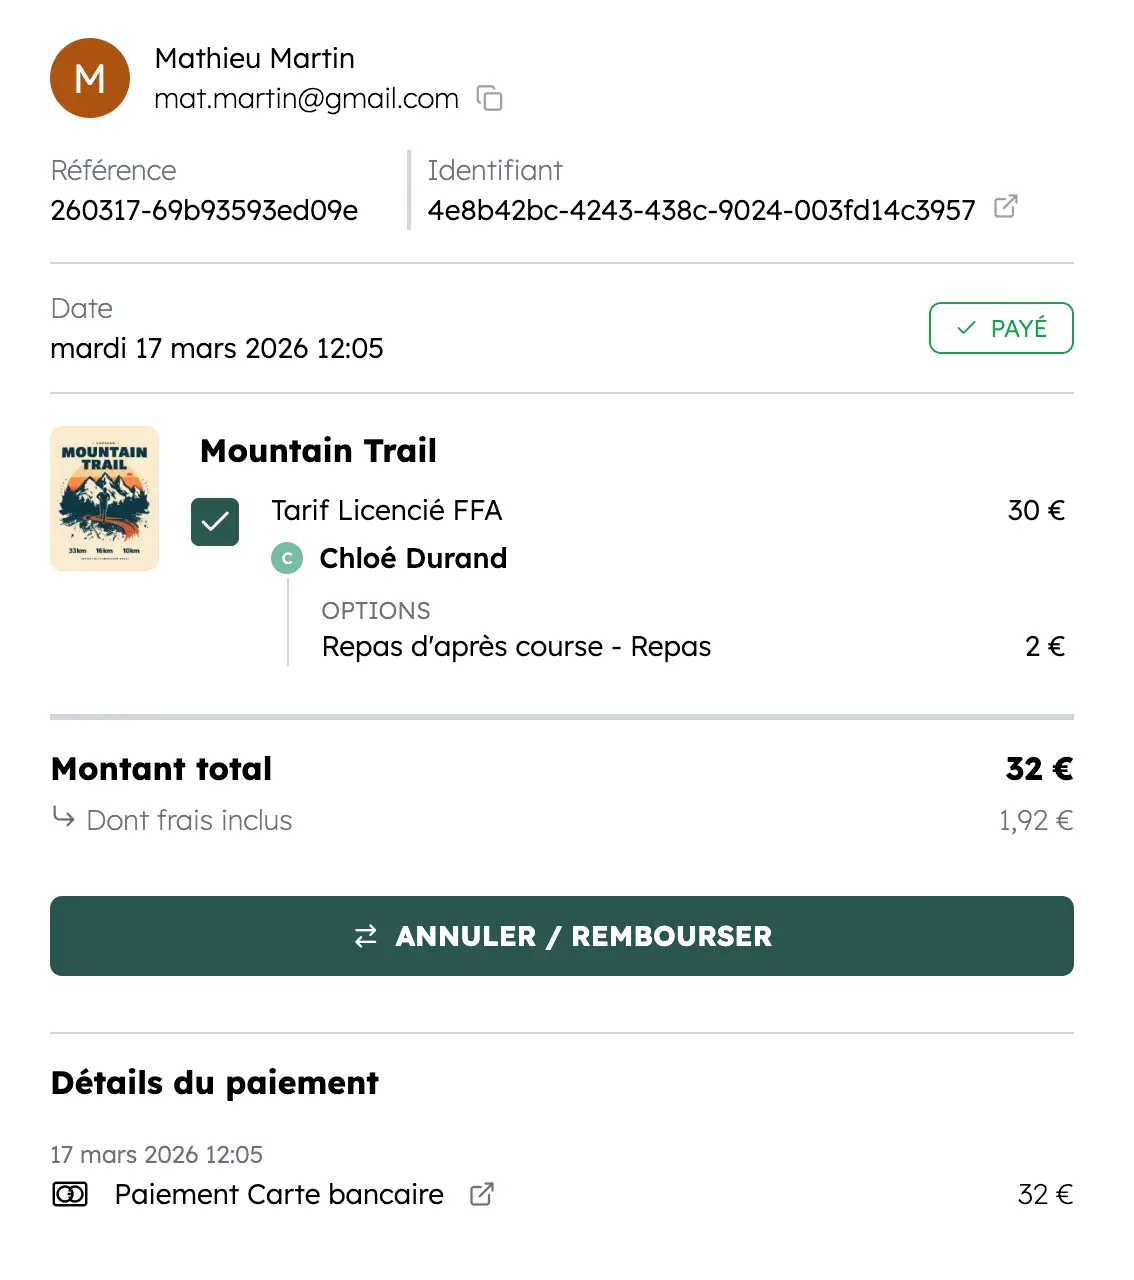Copy the mat.martin@gmail.com email address
This screenshot has width=1134, height=1280.
pos(490,98)
